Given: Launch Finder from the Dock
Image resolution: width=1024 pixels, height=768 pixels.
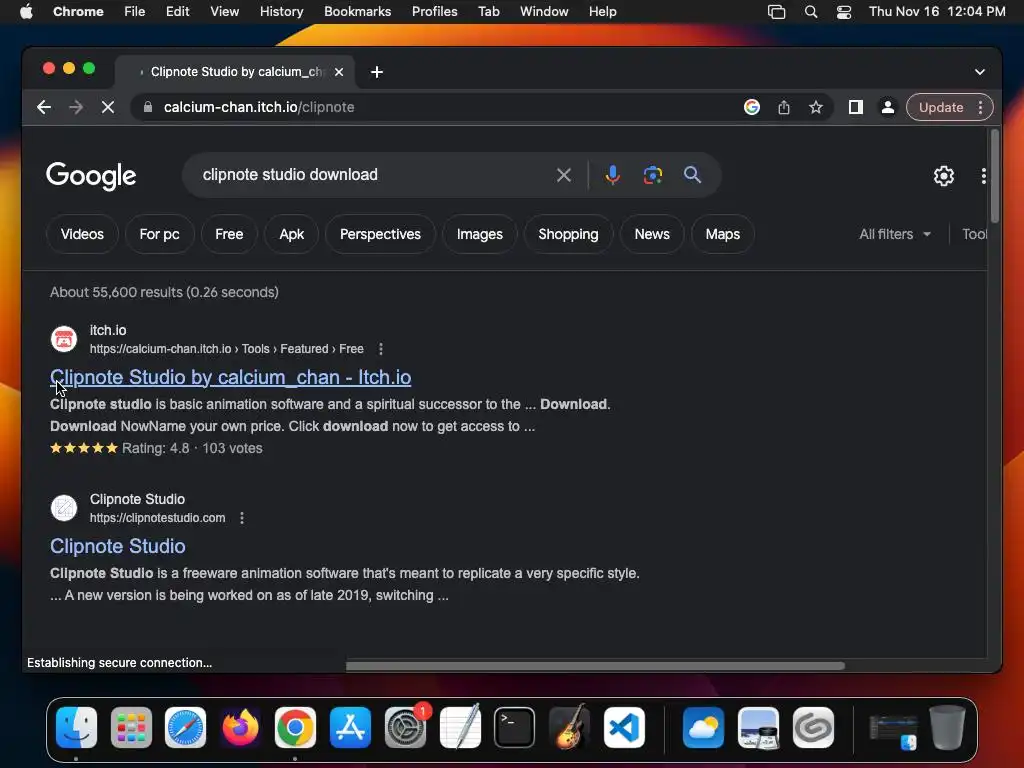Looking at the screenshot, I should 76,727.
